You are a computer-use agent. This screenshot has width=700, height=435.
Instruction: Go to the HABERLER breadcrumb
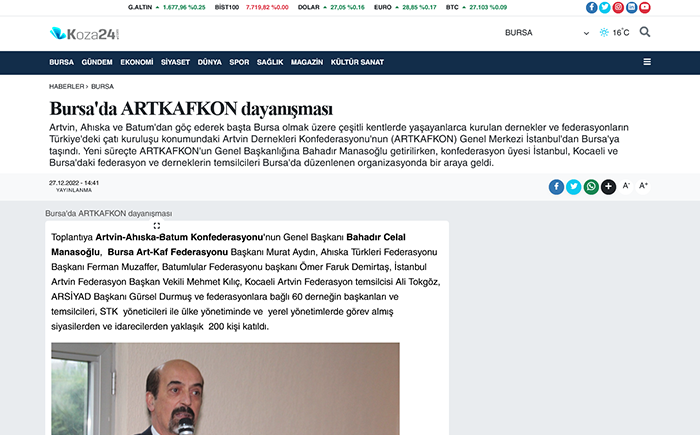pyautogui.click(x=67, y=87)
